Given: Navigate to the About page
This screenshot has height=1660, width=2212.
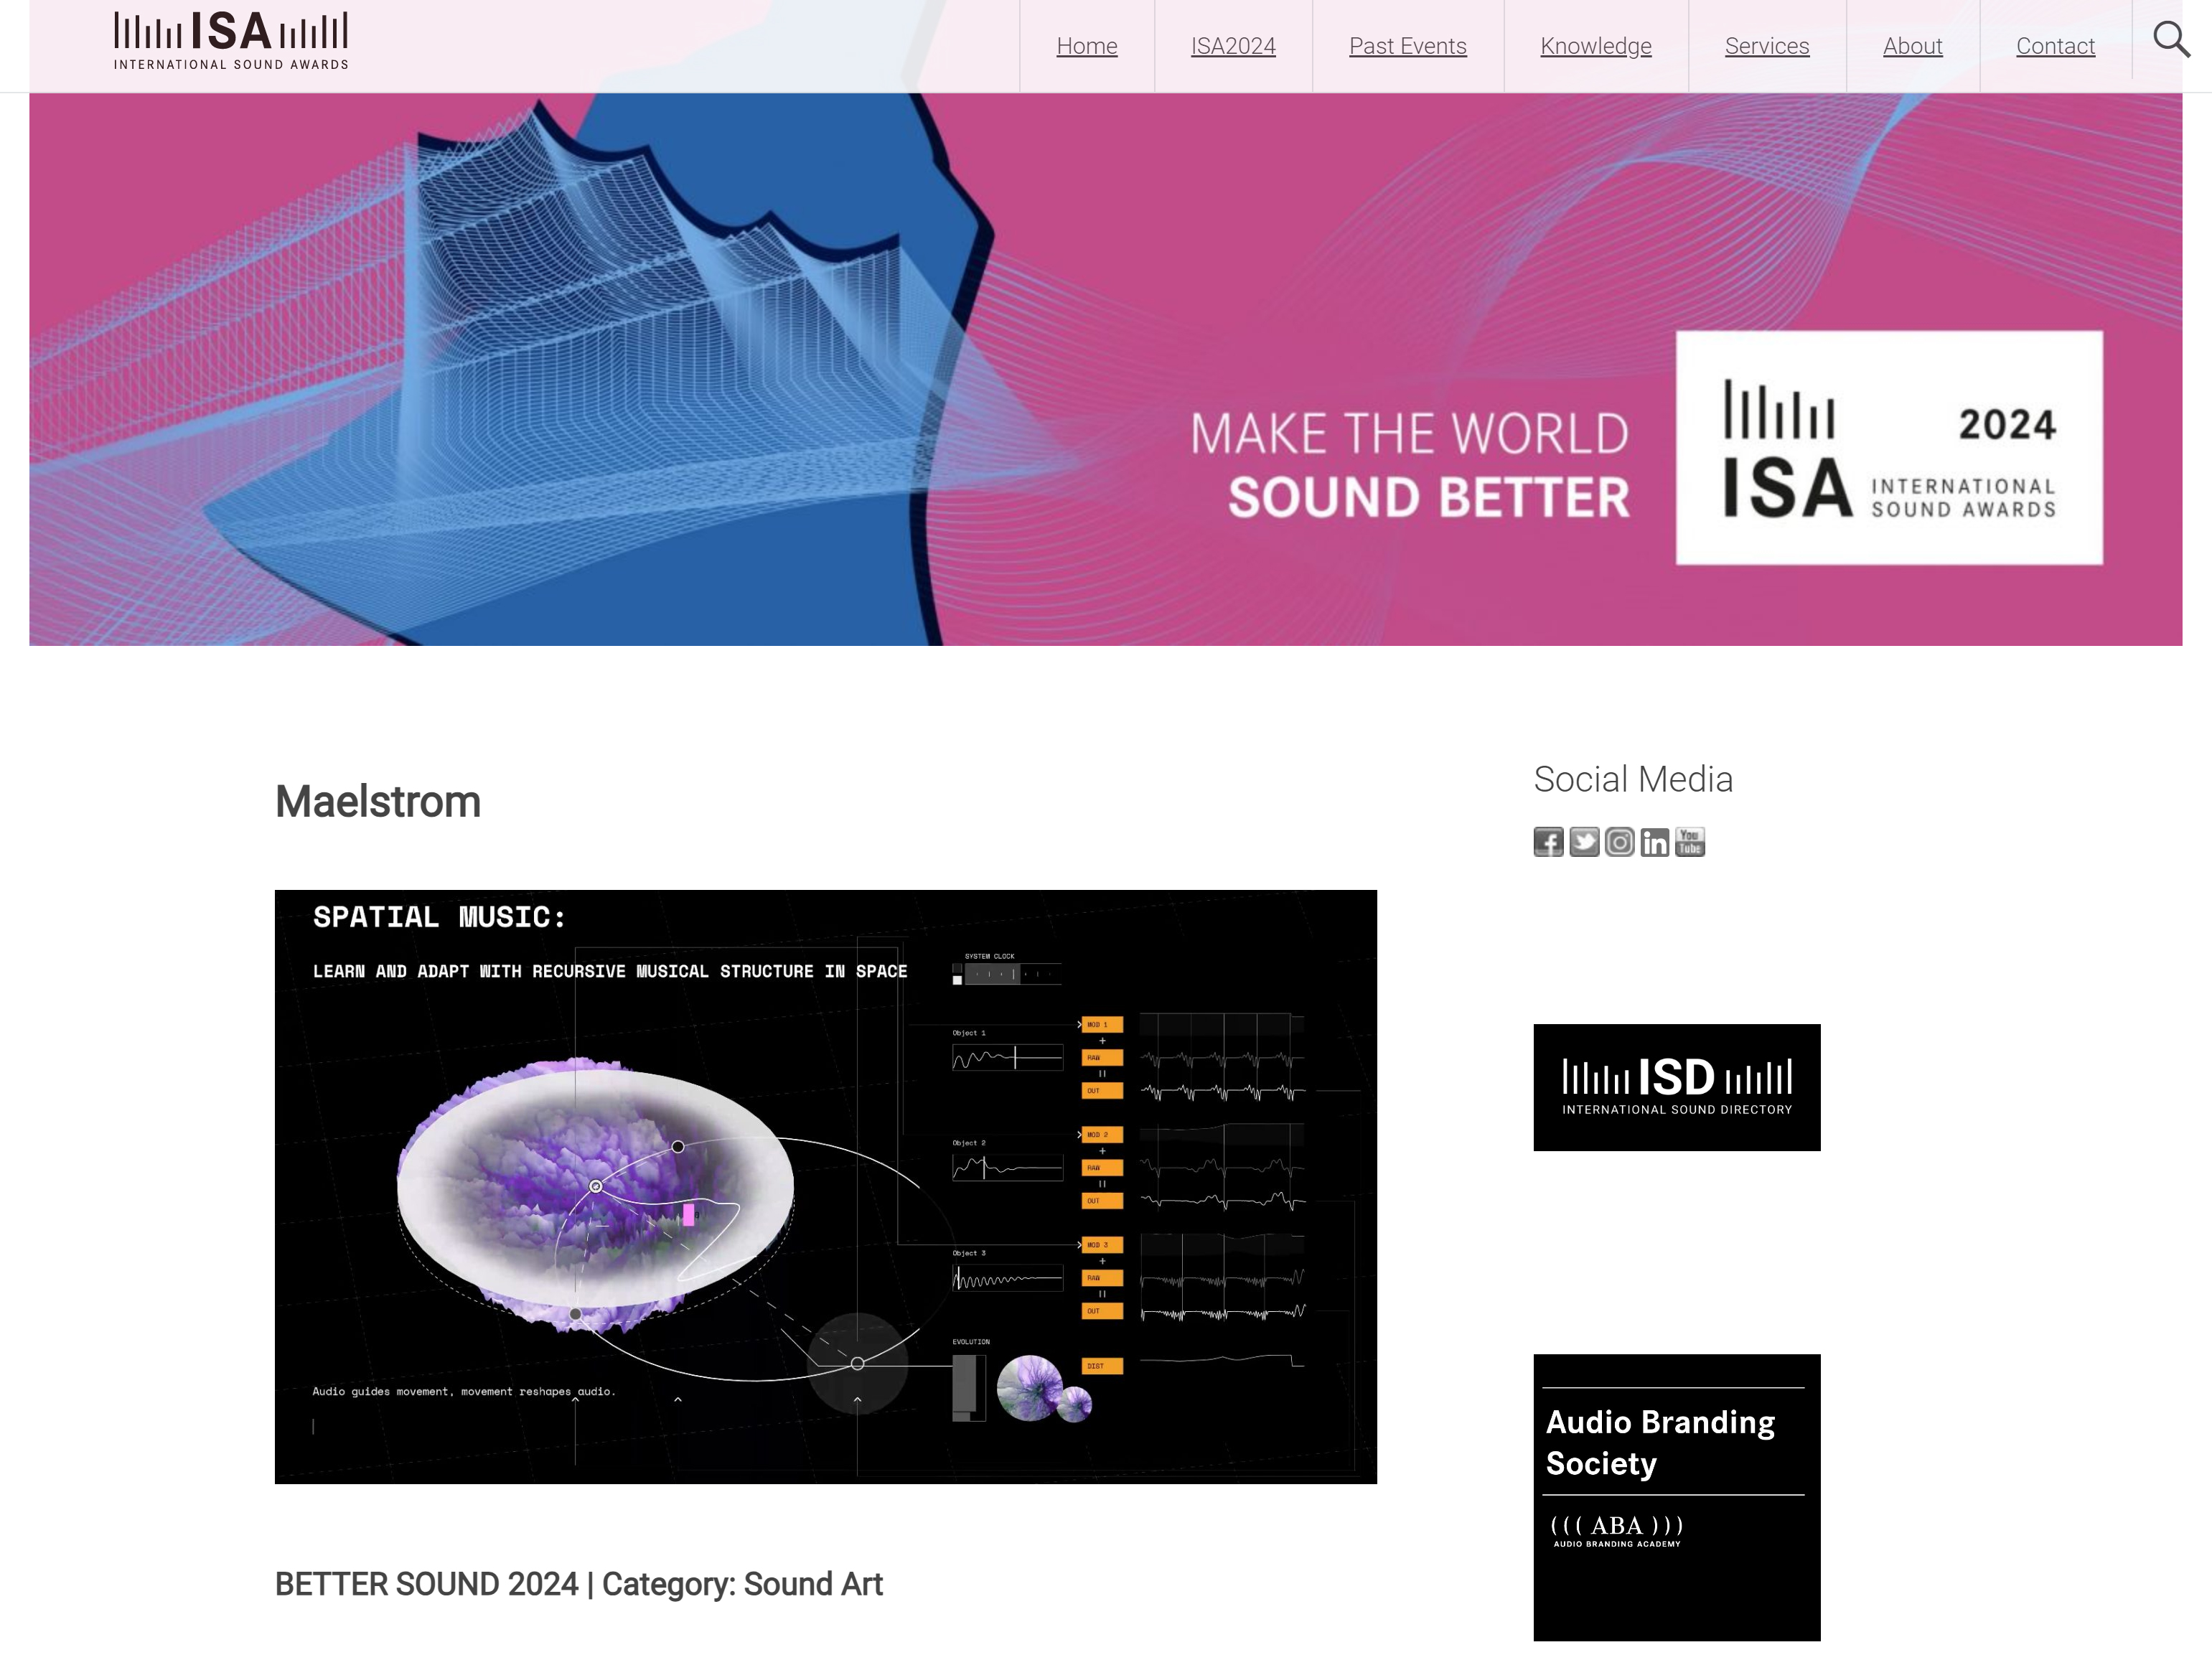Looking at the screenshot, I should (1912, 46).
